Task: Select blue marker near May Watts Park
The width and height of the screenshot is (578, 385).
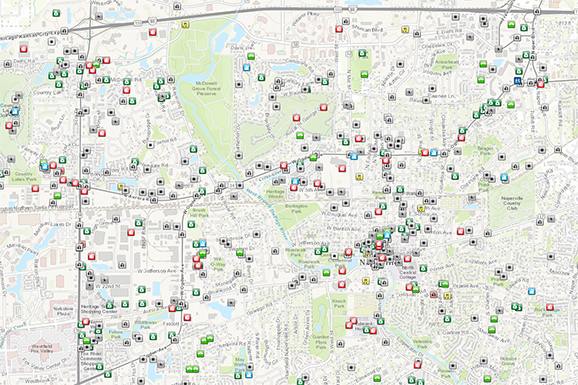Action: 249,375
